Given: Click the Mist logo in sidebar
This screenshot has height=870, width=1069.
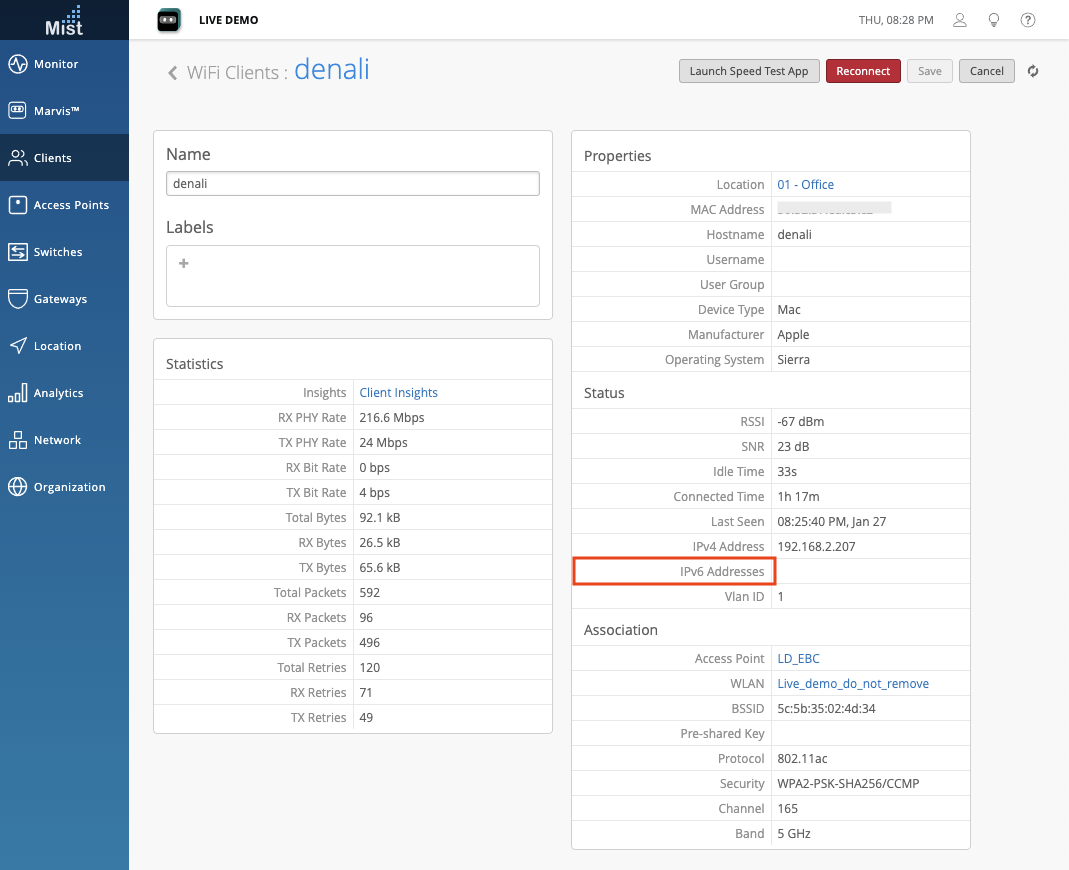Looking at the screenshot, I should pyautogui.click(x=64, y=20).
